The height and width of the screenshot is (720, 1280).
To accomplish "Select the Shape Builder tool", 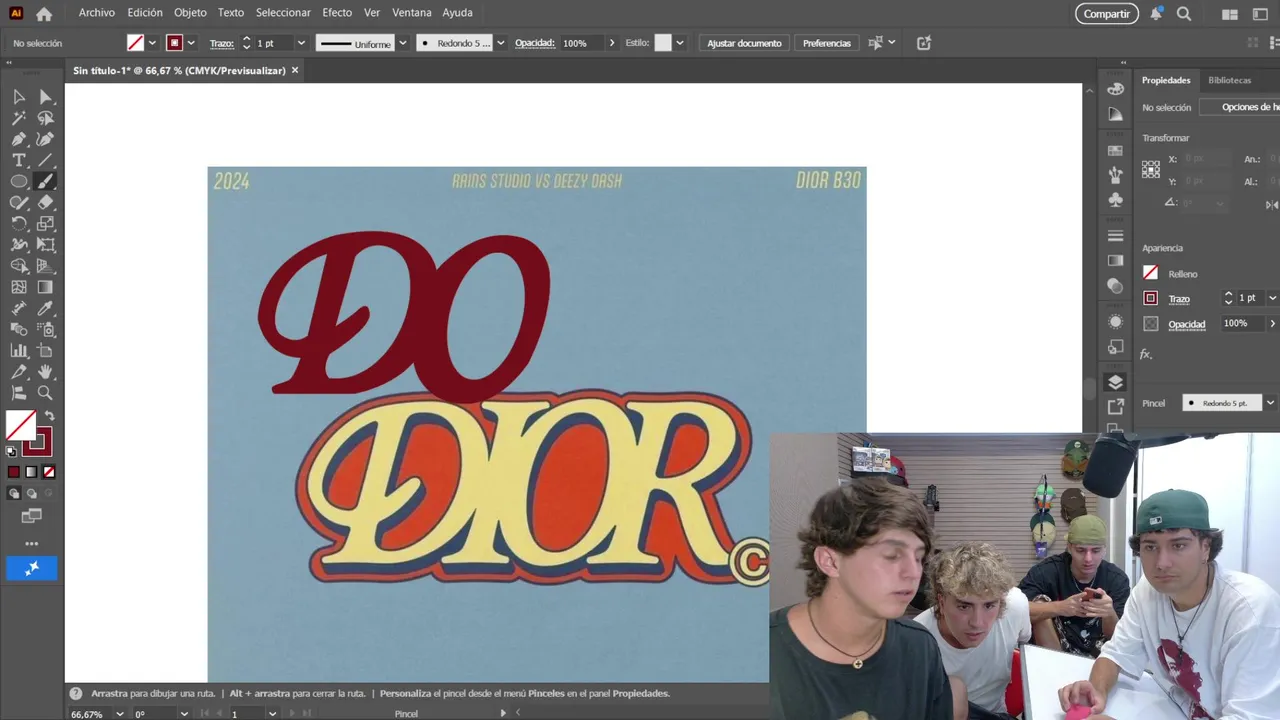I will pos(19,266).
